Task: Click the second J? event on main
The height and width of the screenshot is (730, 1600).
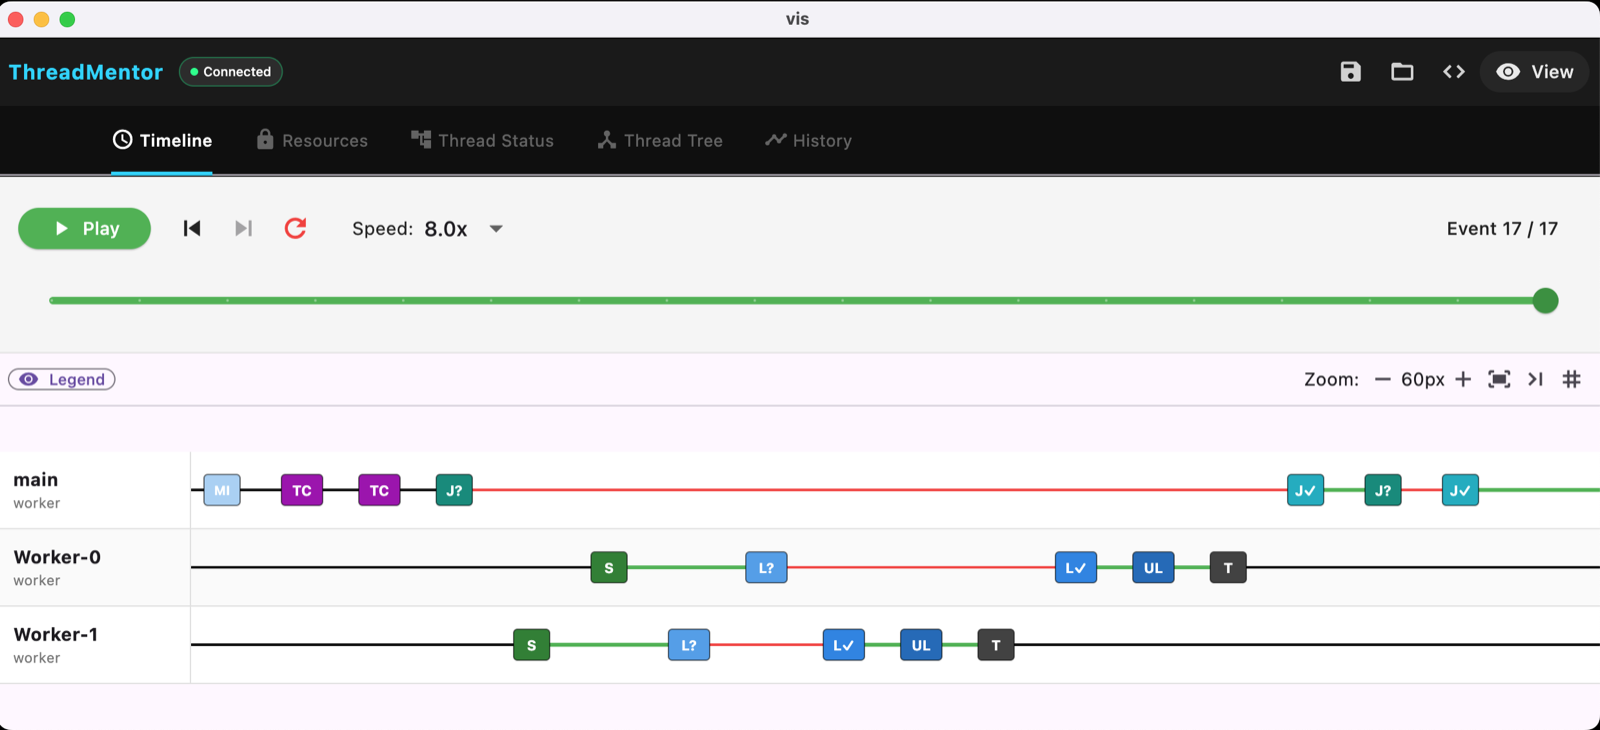Action: (1383, 490)
